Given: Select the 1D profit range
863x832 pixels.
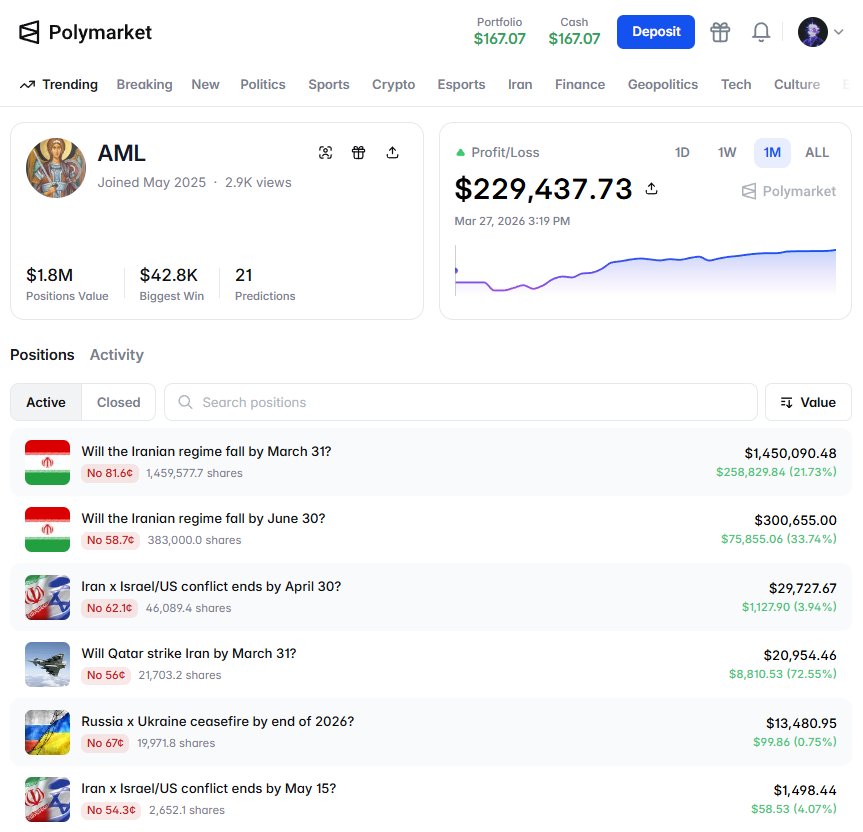Looking at the screenshot, I should (x=682, y=152).
